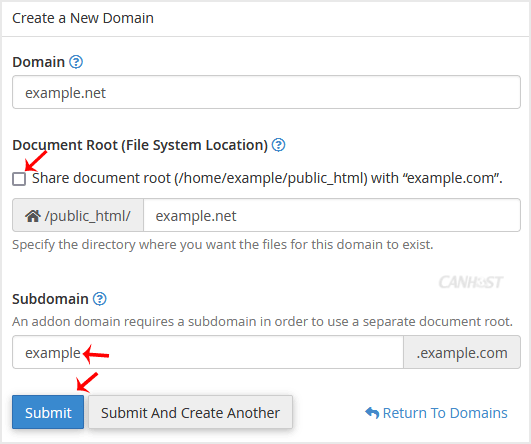The height and width of the screenshot is (444, 531).
Task: Open the Document Root help icon
Action: (x=279, y=145)
